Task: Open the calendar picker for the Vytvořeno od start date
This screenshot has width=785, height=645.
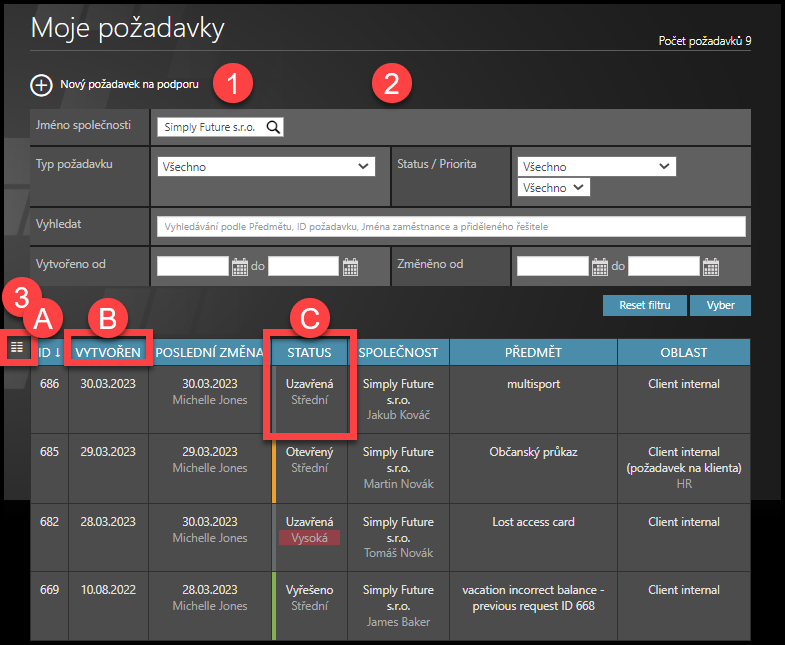Action: pyautogui.click(x=239, y=266)
